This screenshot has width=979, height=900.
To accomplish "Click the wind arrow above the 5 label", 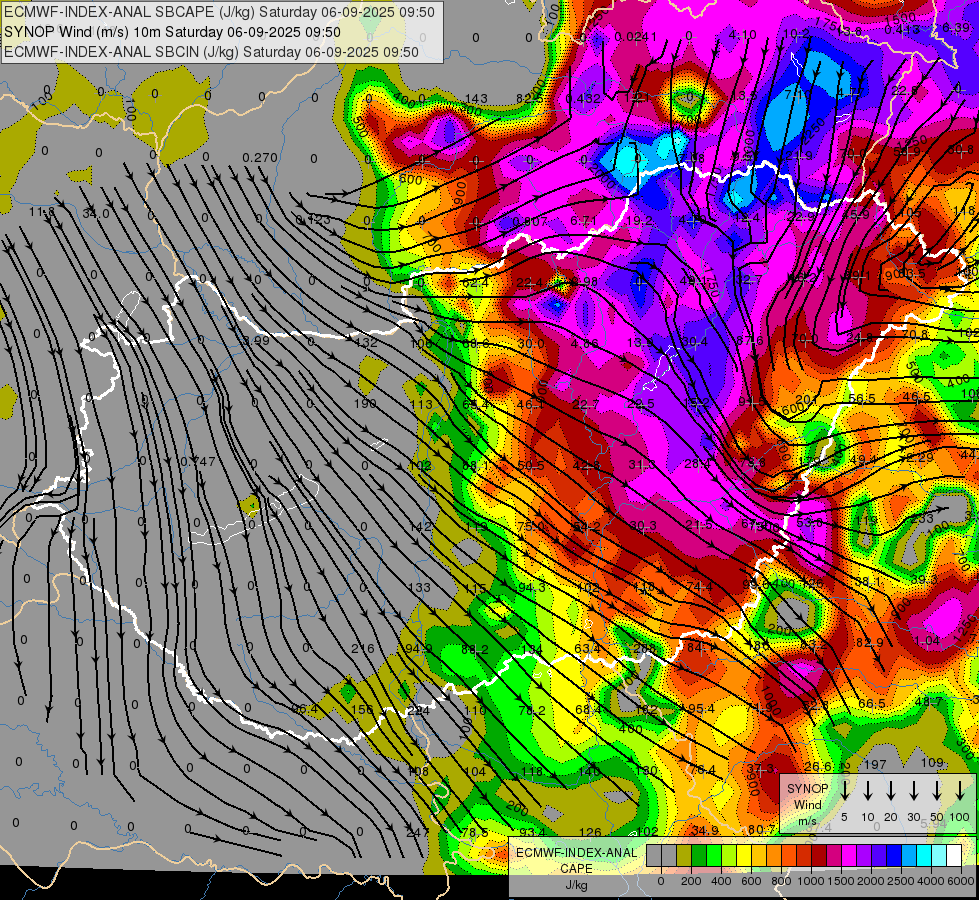I will click(845, 790).
